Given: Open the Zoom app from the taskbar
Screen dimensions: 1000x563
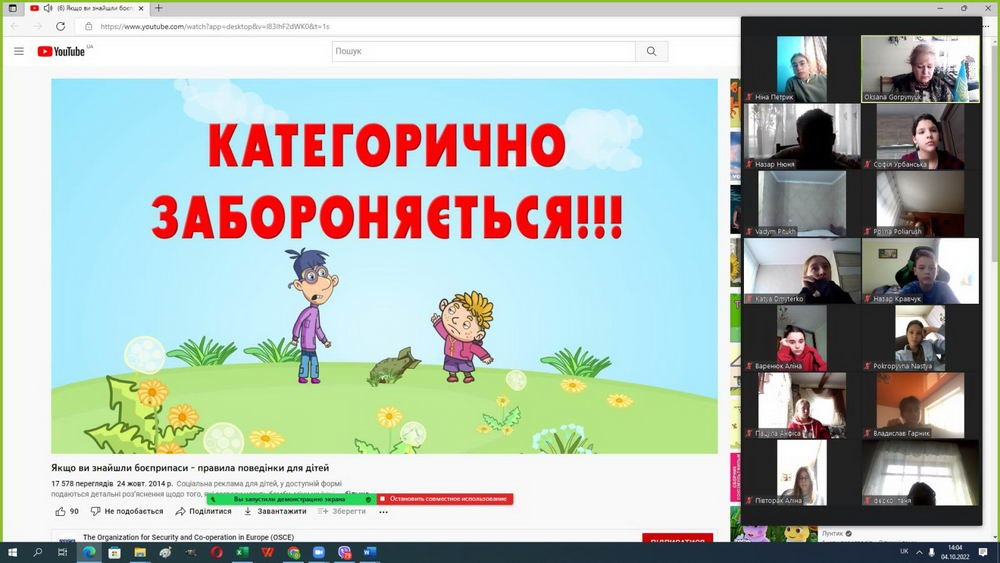Looking at the screenshot, I should click(319, 552).
